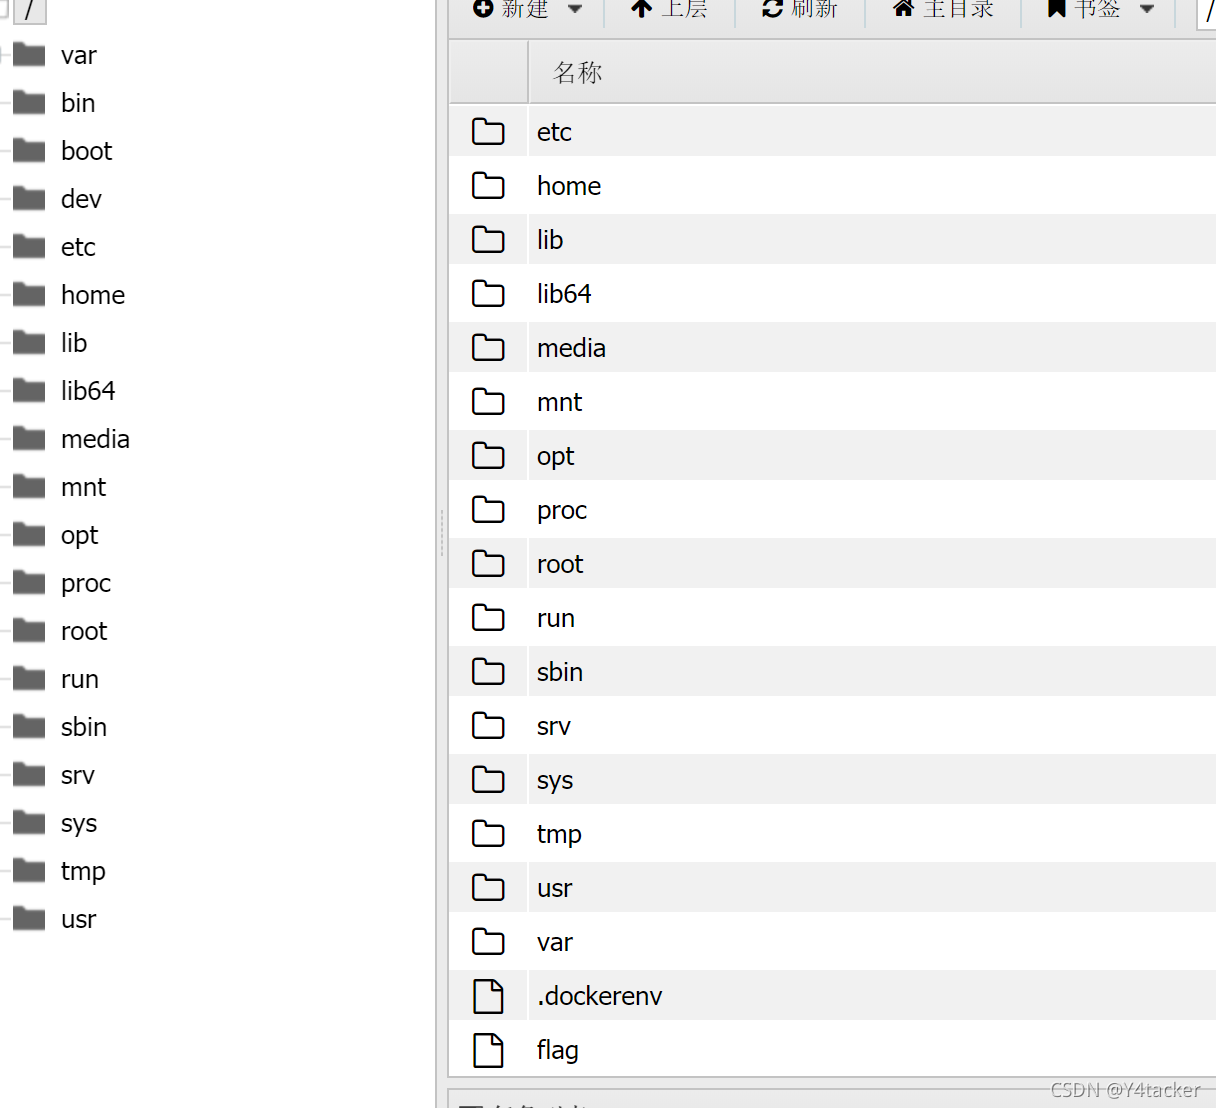
Task: Click lib folder icon in file list
Action: pyautogui.click(x=488, y=239)
